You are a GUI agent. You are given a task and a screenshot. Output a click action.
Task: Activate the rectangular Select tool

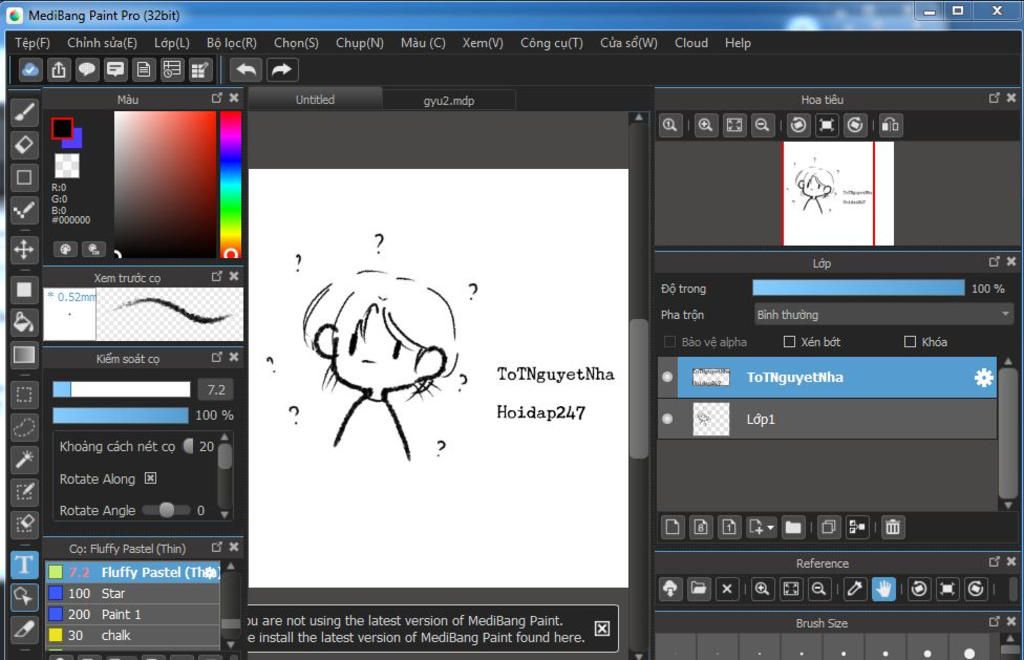[x=24, y=394]
